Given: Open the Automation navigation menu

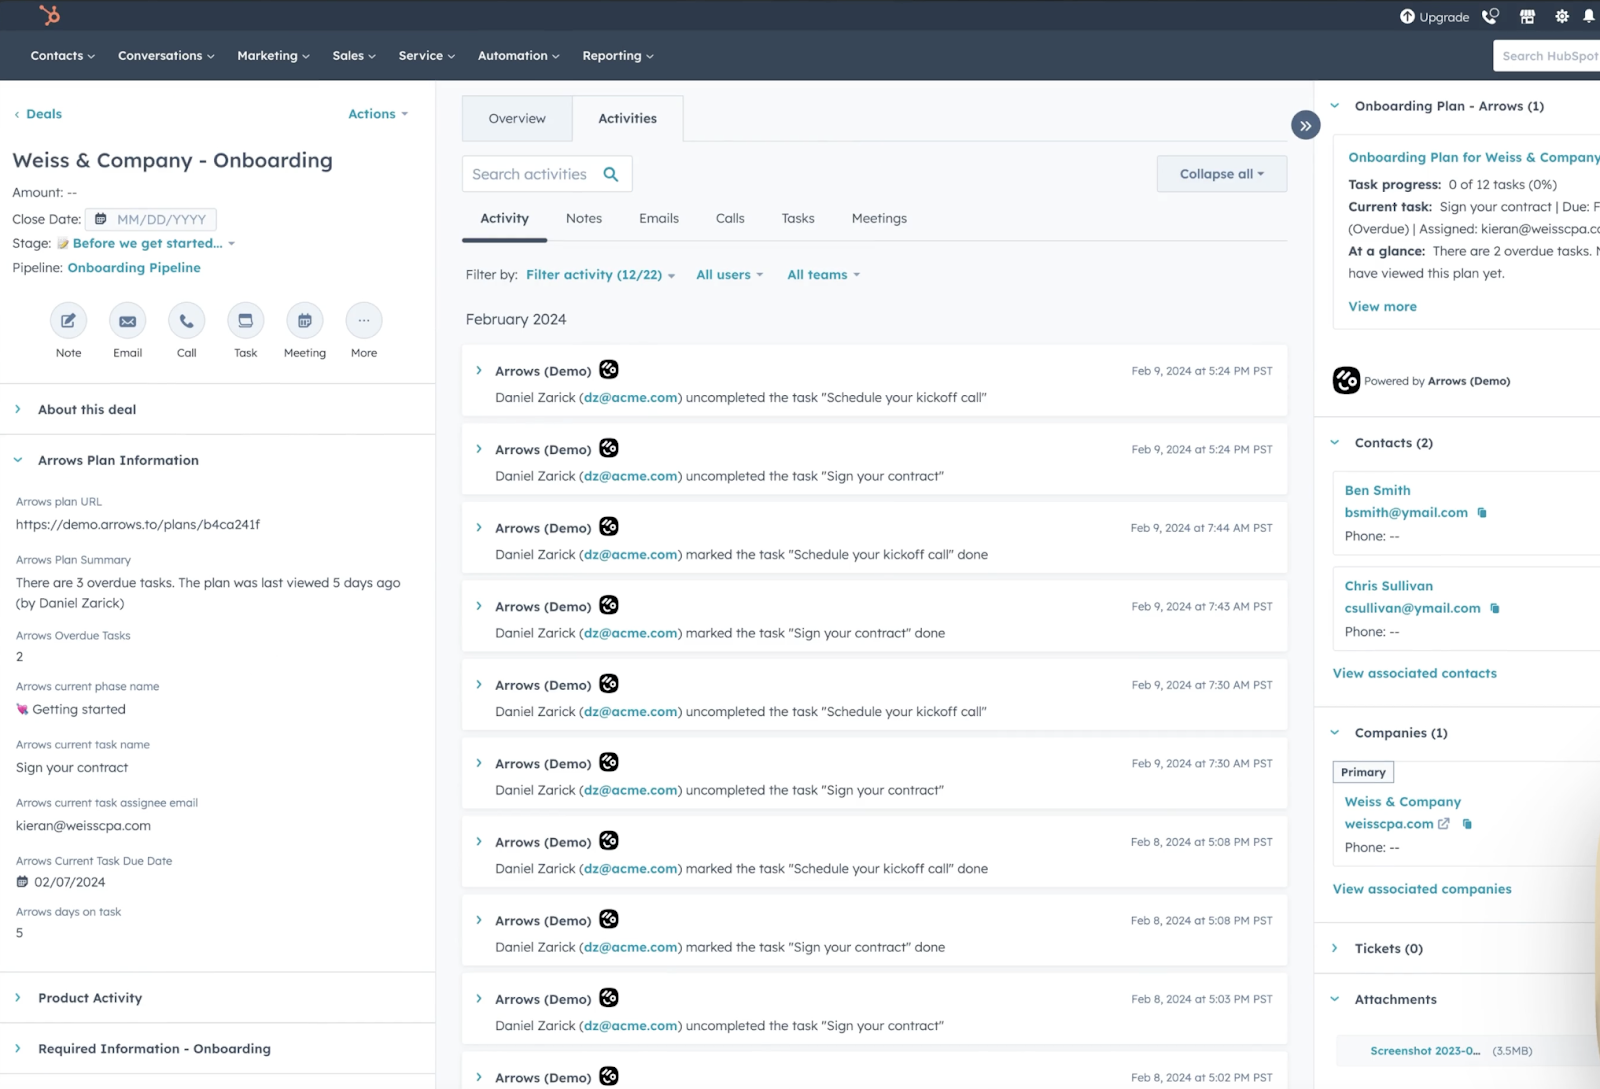Looking at the screenshot, I should [518, 56].
